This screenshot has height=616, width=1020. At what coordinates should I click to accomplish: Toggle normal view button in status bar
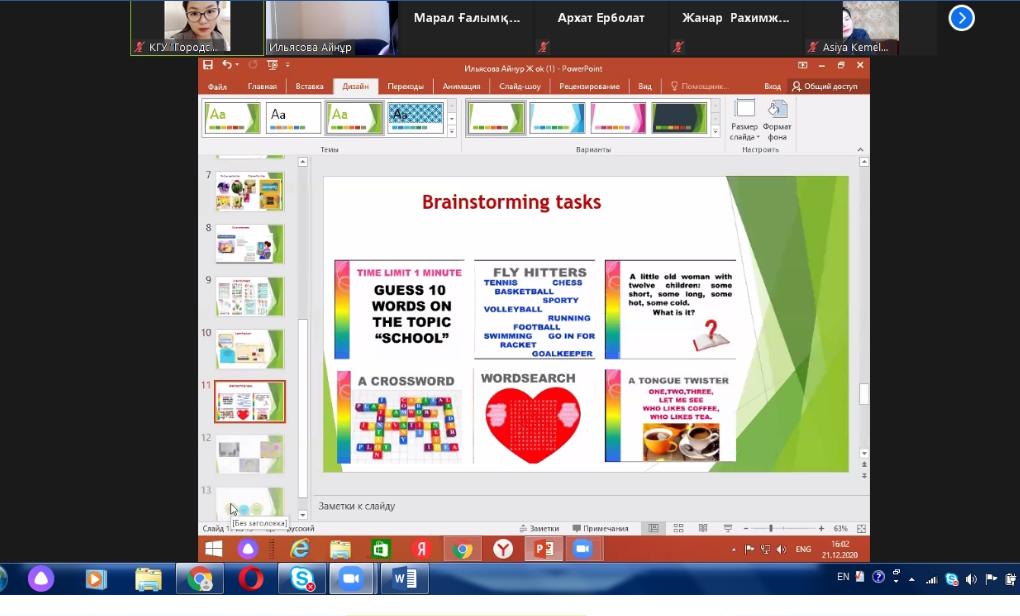coord(654,528)
